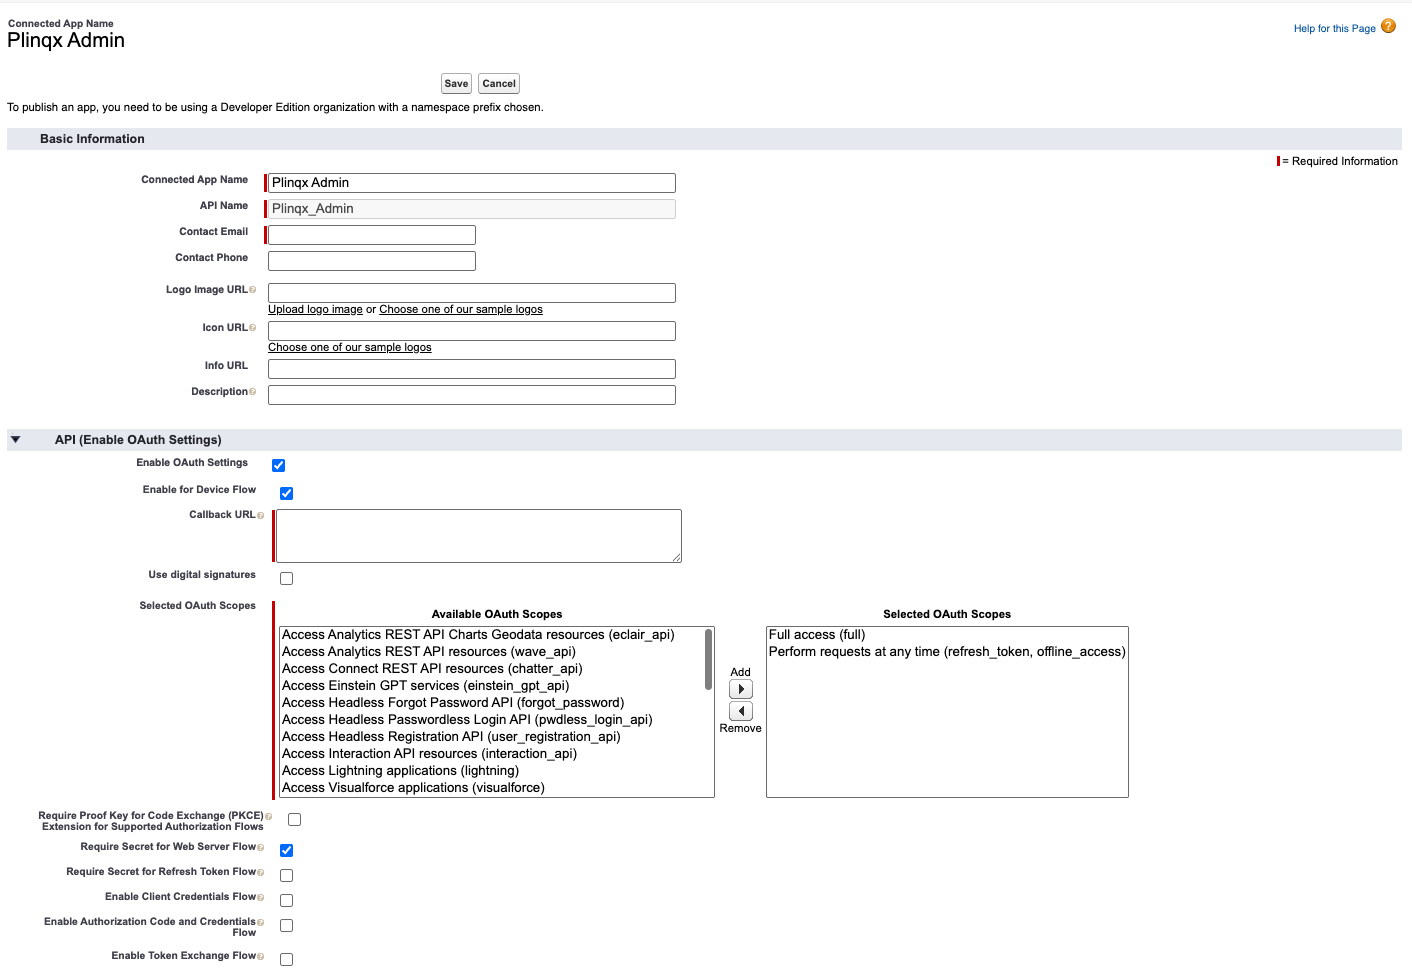Click the Contact Email field

pos(372,235)
